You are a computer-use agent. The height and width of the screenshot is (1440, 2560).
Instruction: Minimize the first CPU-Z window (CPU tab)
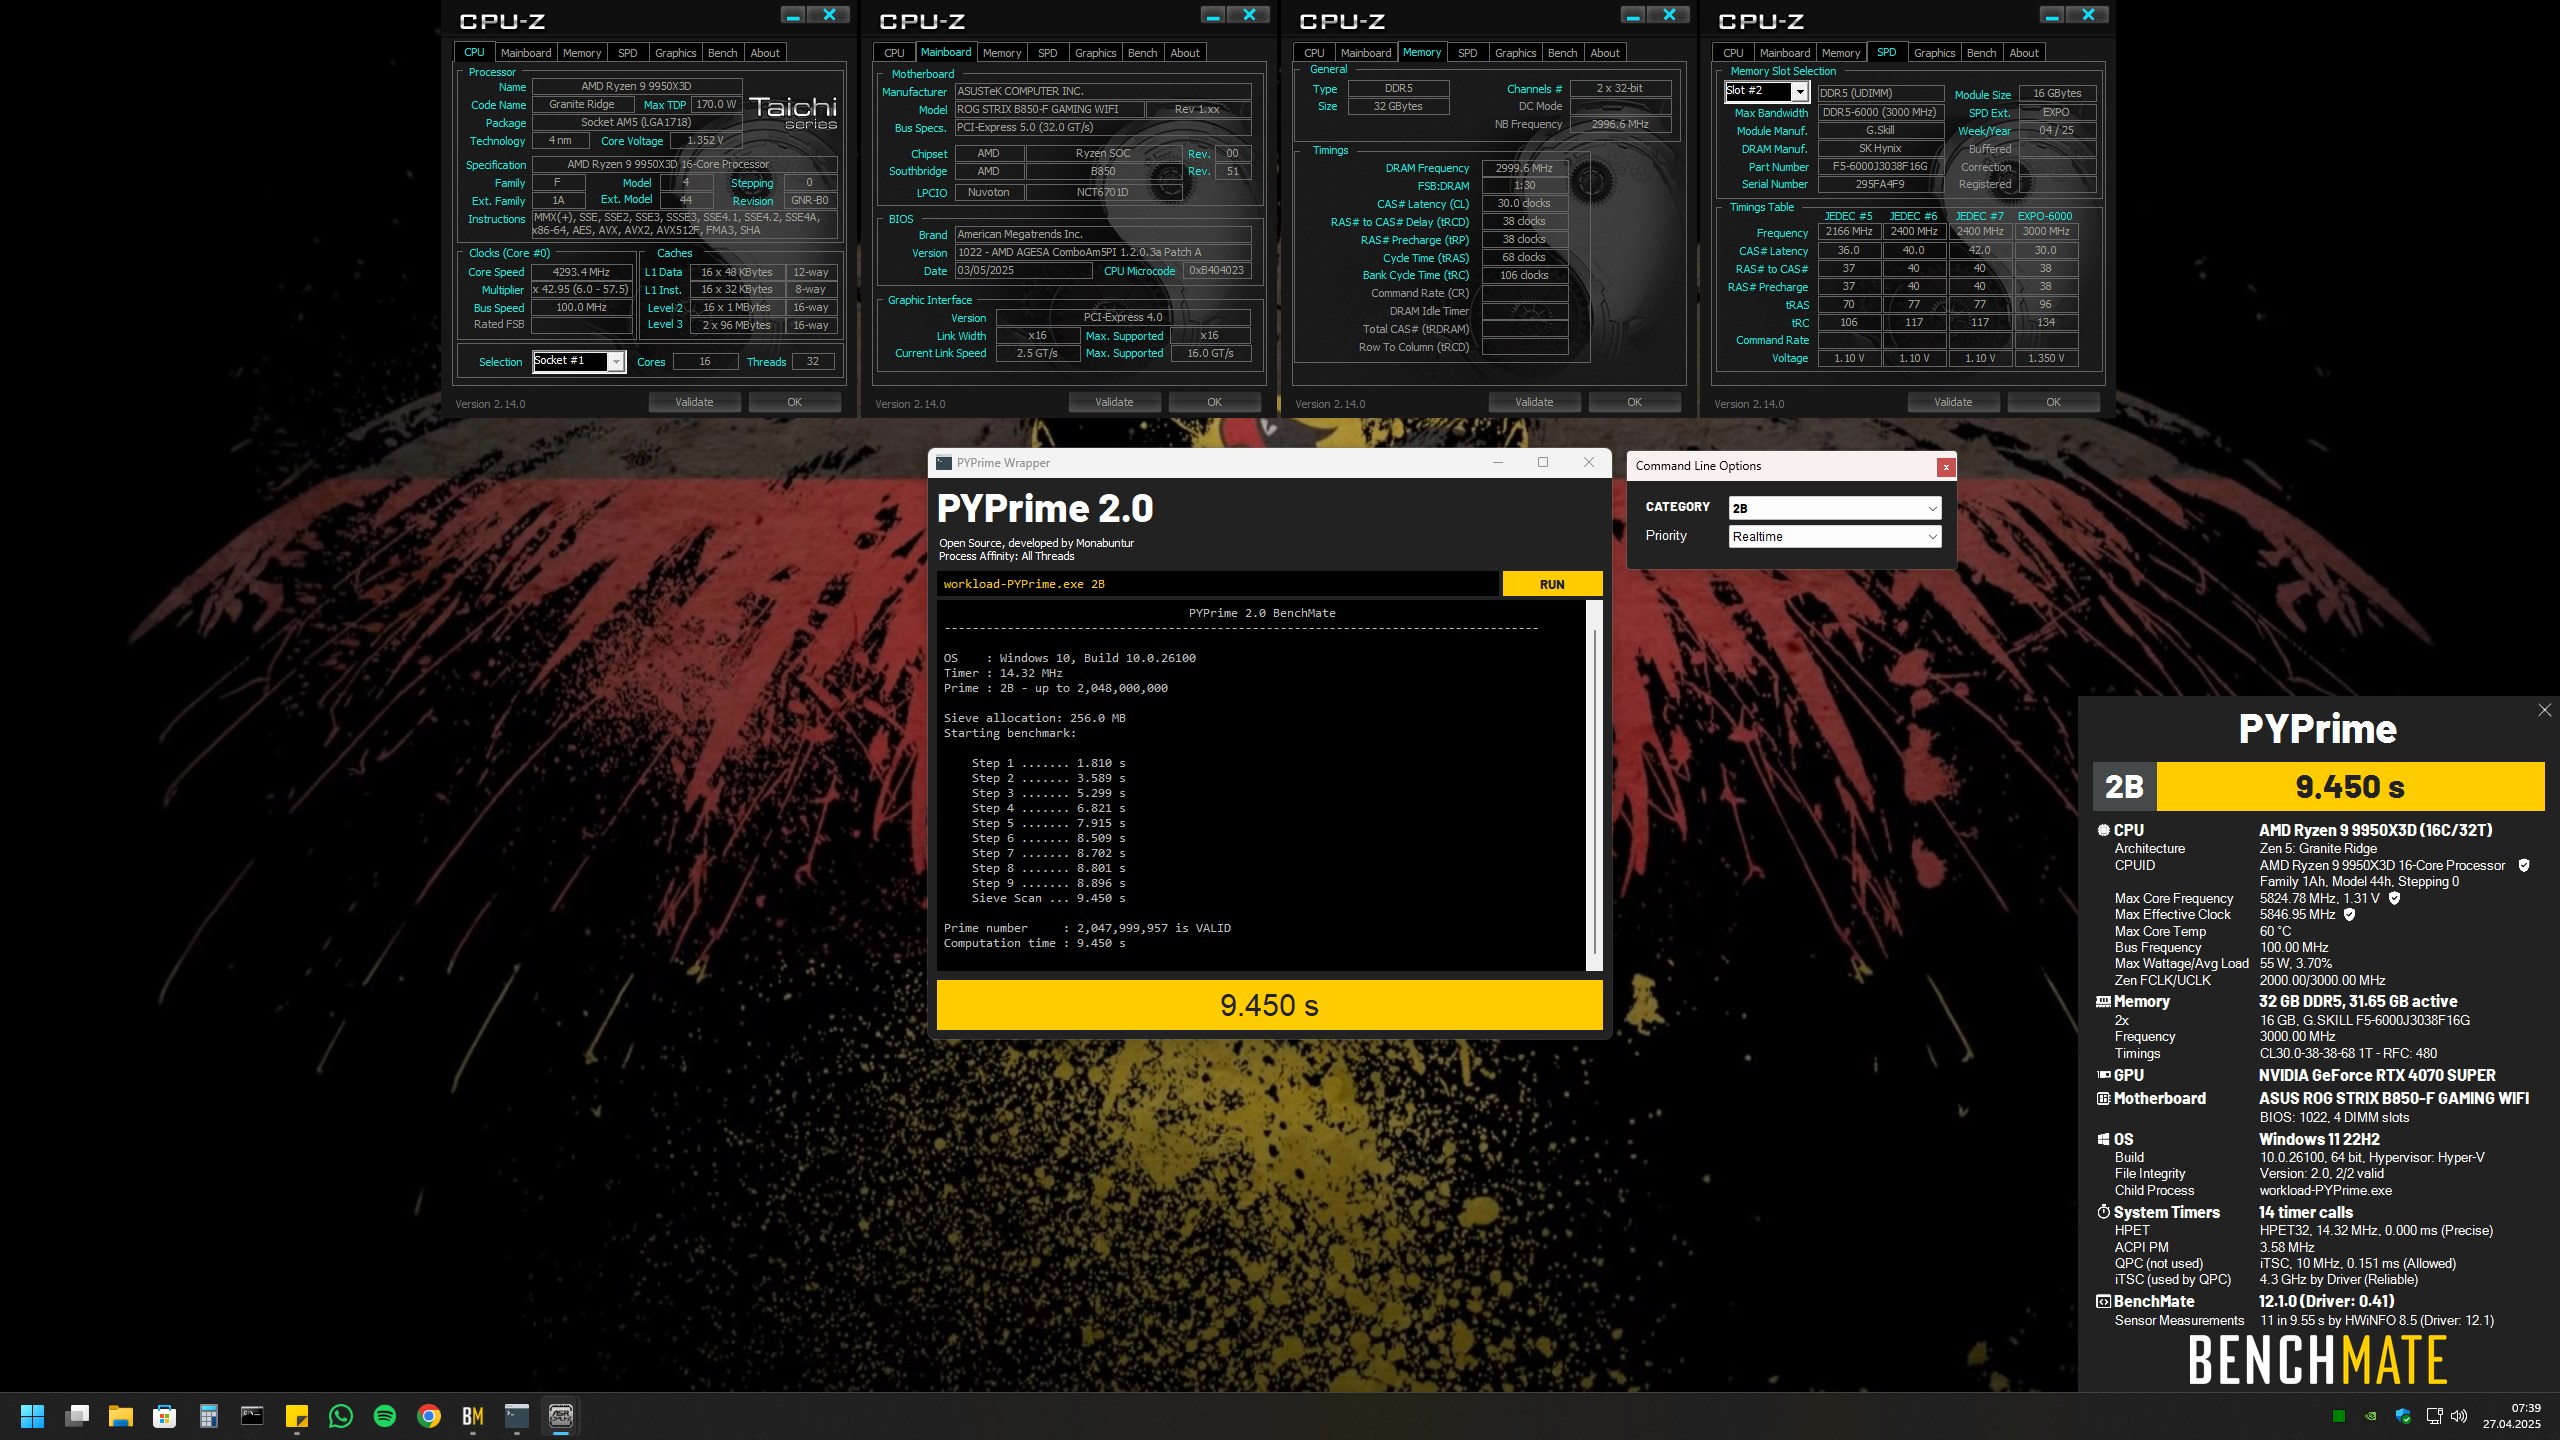[x=793, y=15]
